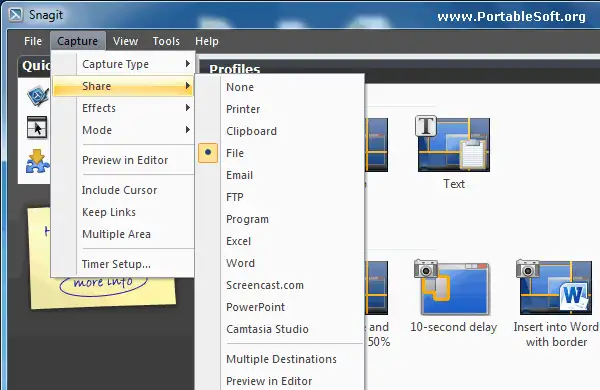Open the Tools menu
This screenshot has width=600, height=390.
point(166,41)
